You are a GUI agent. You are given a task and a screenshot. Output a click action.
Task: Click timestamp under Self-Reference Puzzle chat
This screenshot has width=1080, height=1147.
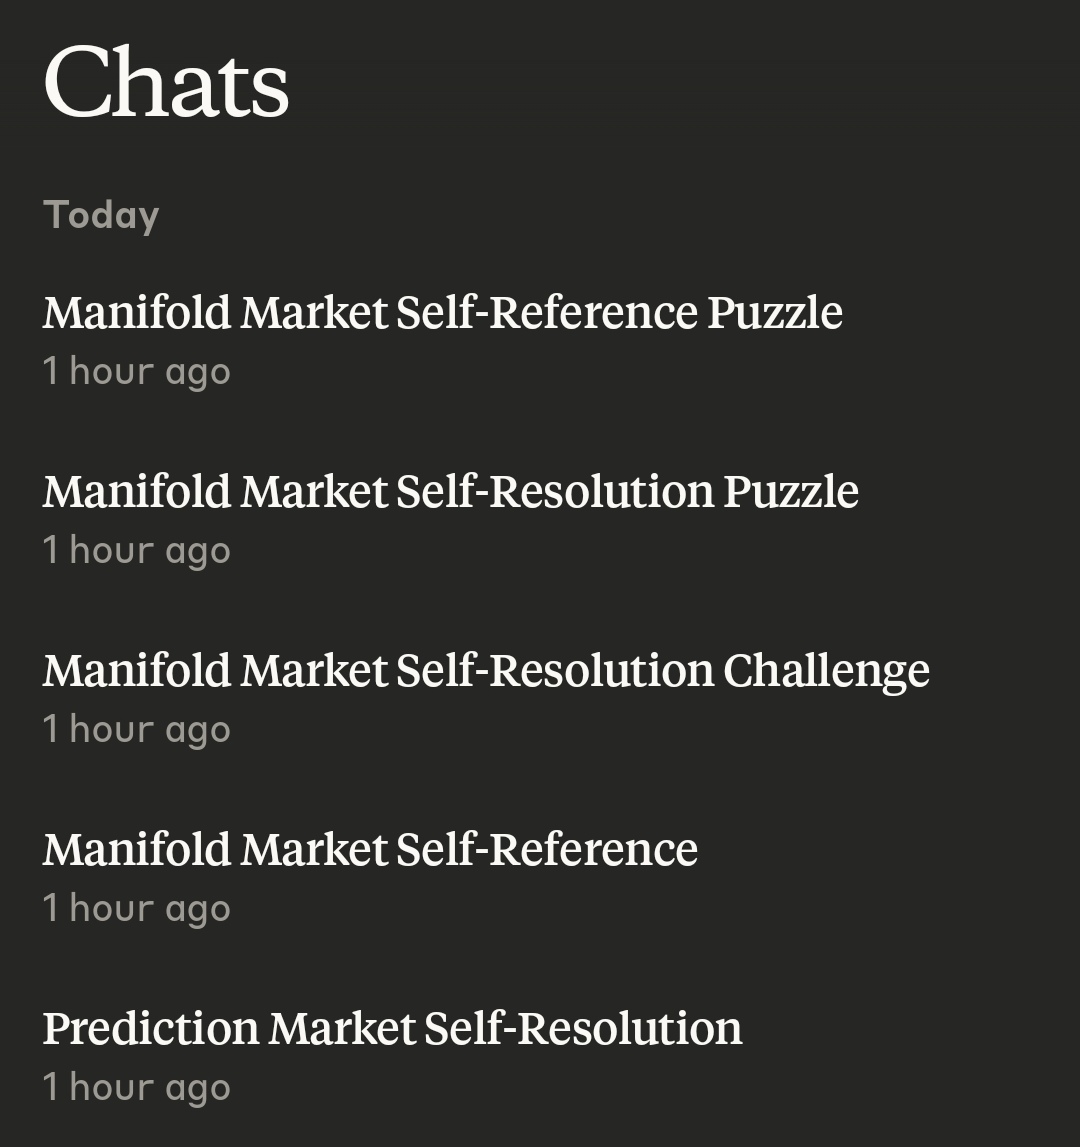point(137,372)
